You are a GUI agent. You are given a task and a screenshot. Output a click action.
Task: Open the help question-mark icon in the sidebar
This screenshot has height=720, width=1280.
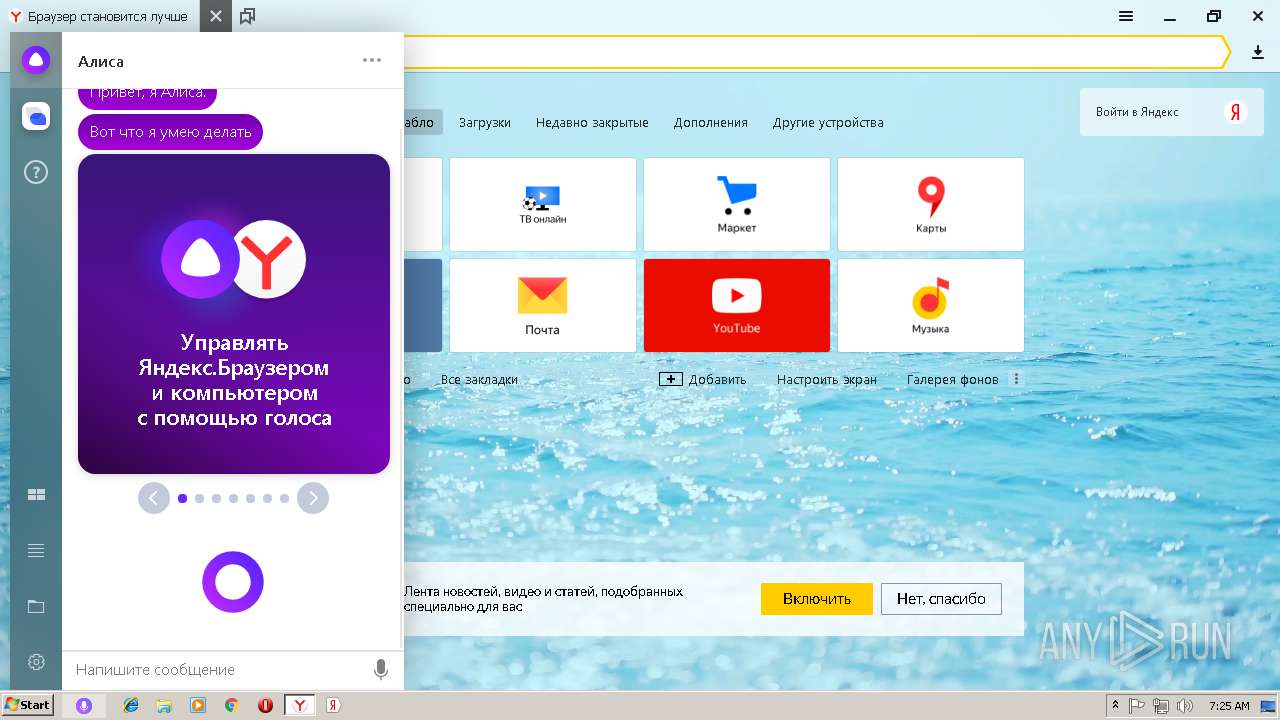click(x=36, y=173)
